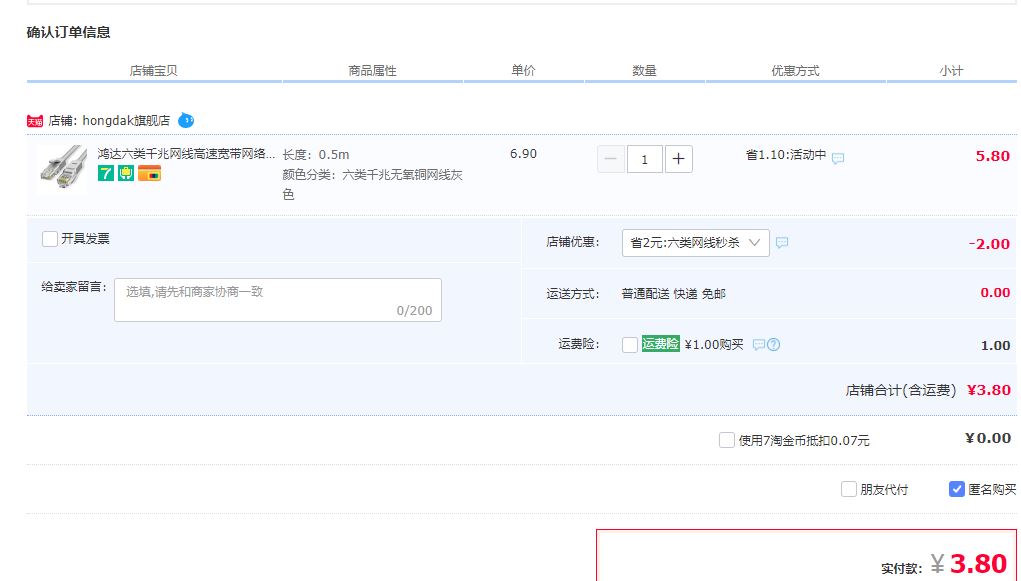The image size is (1021, 581).
Task: Click the 普通配送 快递 免邮 shipping text
Action: pos(674,294)
